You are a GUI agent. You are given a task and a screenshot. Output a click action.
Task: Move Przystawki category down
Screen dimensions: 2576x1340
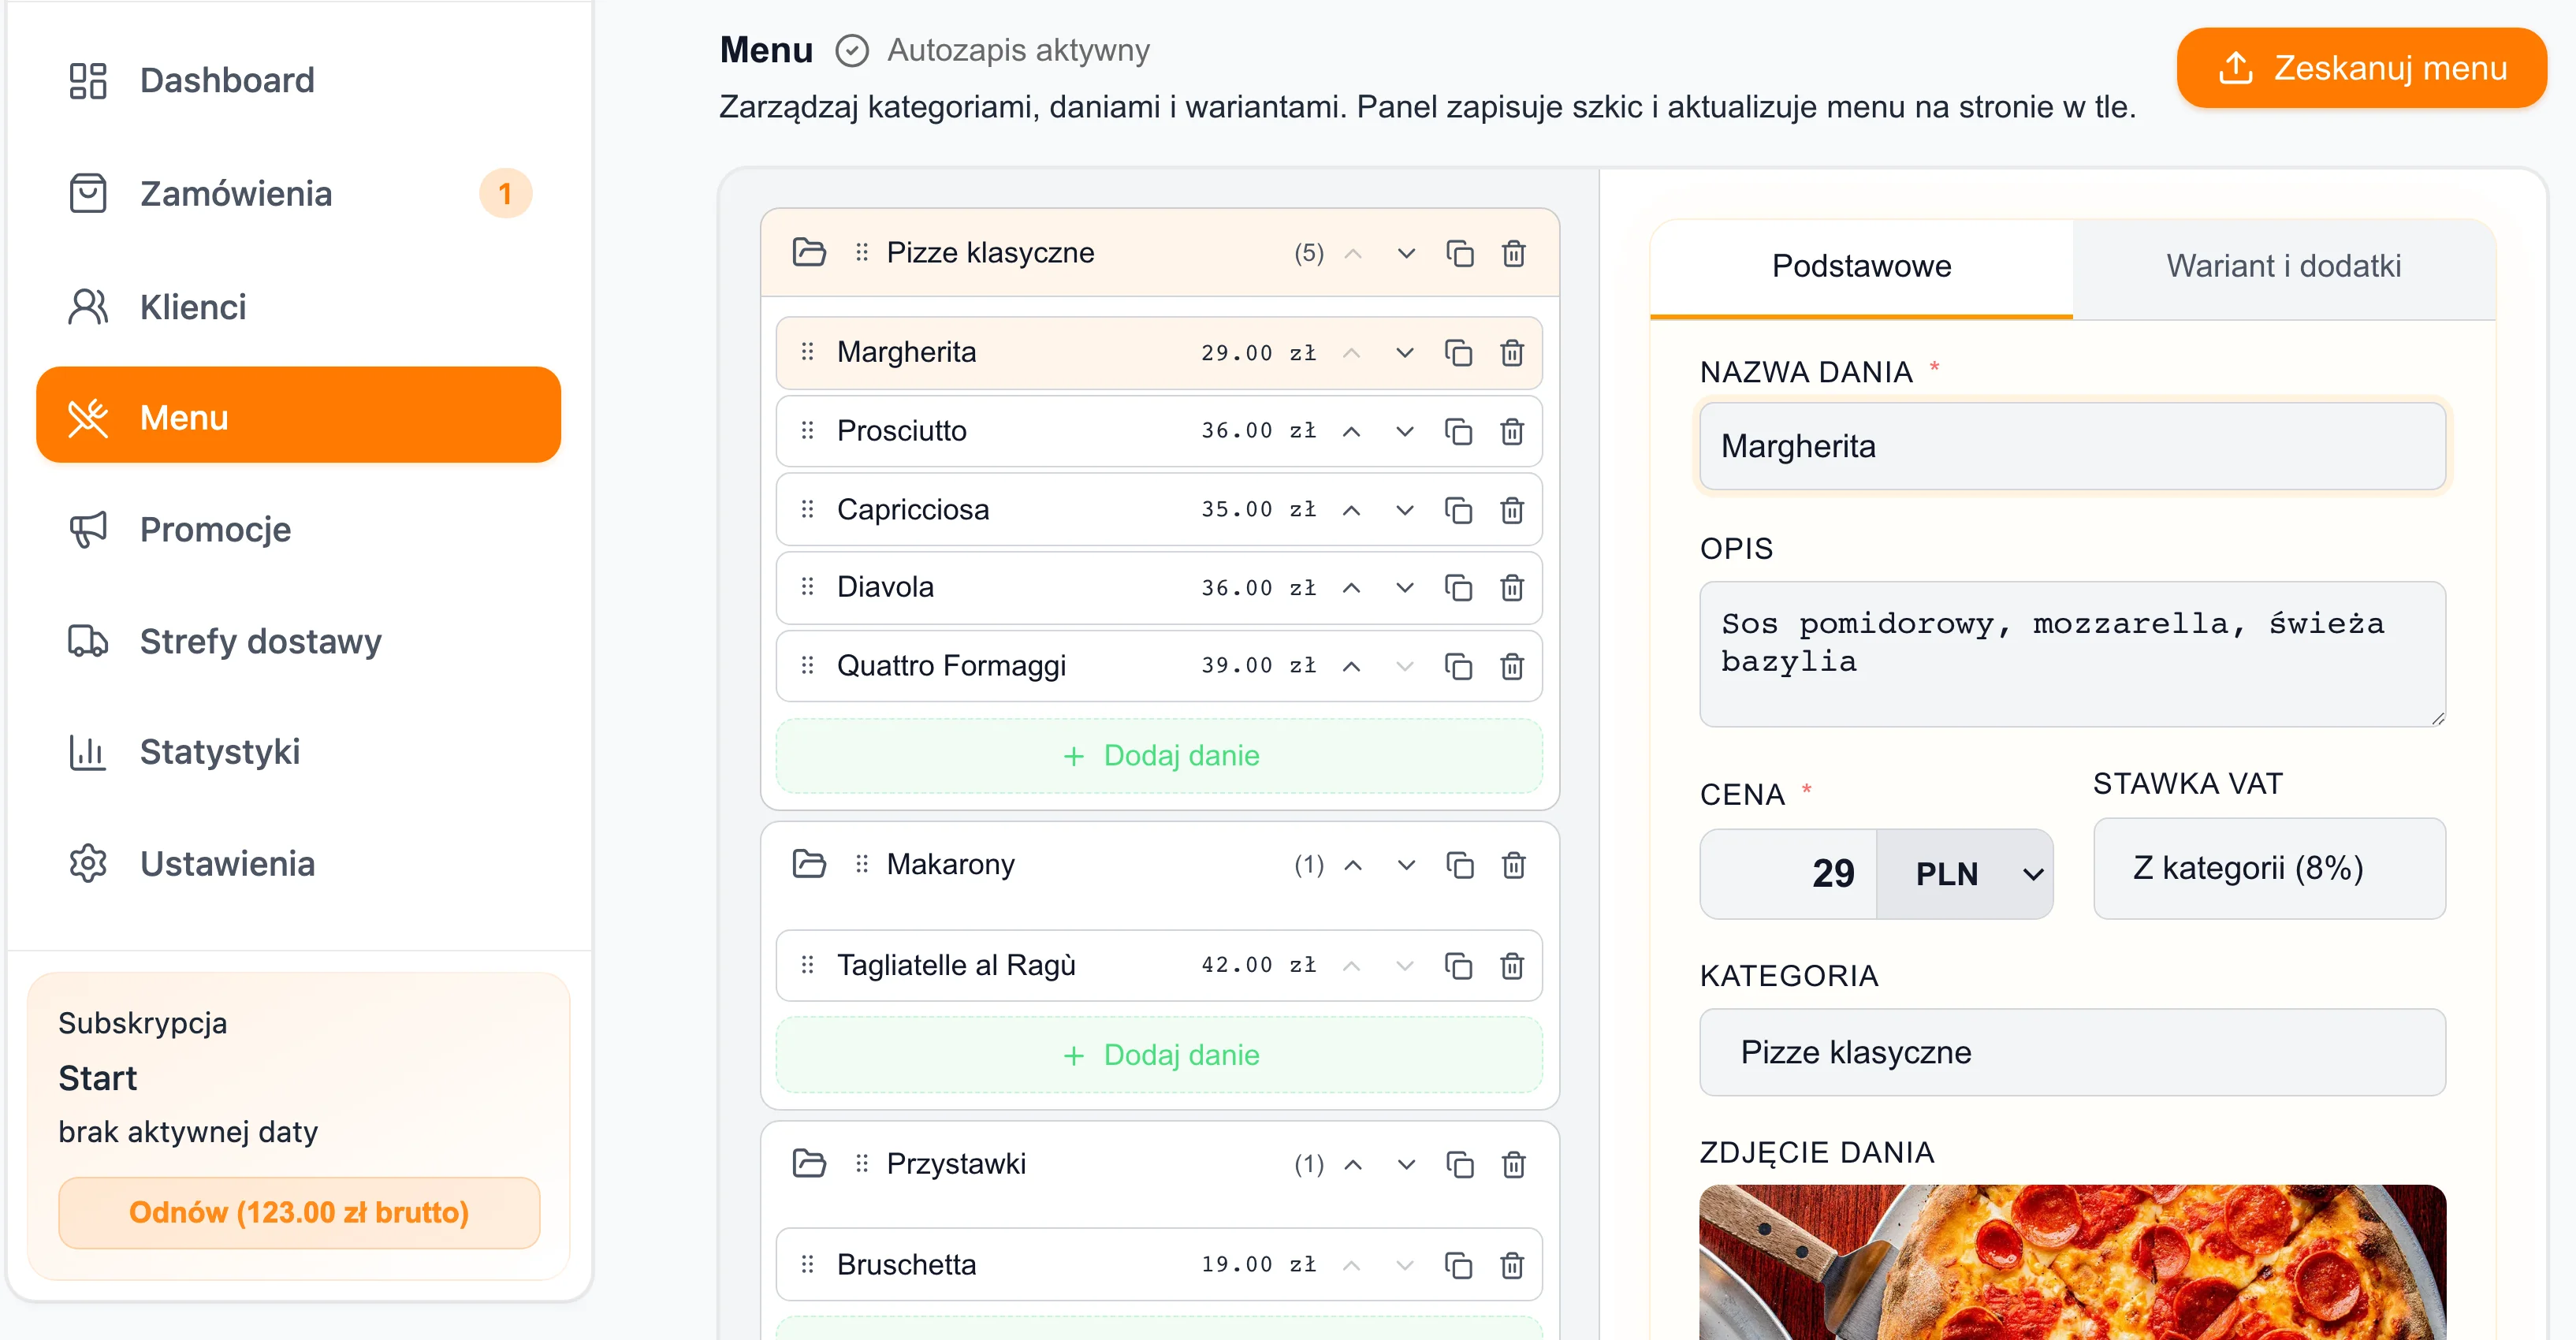1406,1165
